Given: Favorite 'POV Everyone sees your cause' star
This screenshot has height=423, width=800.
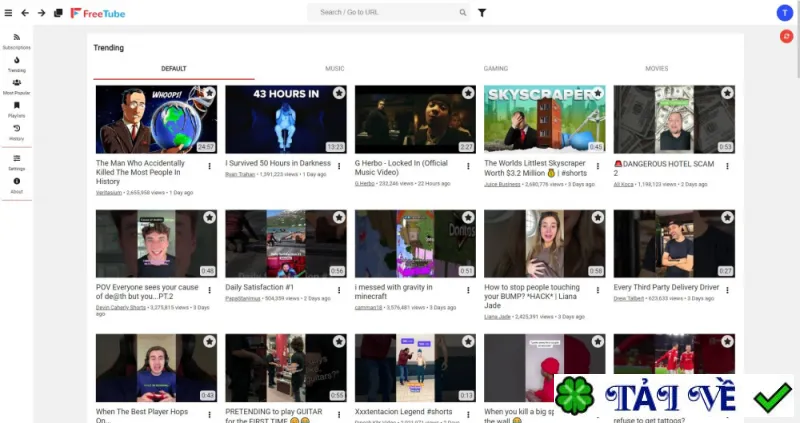Looking at the screenshot, I should tap(210, 217).
